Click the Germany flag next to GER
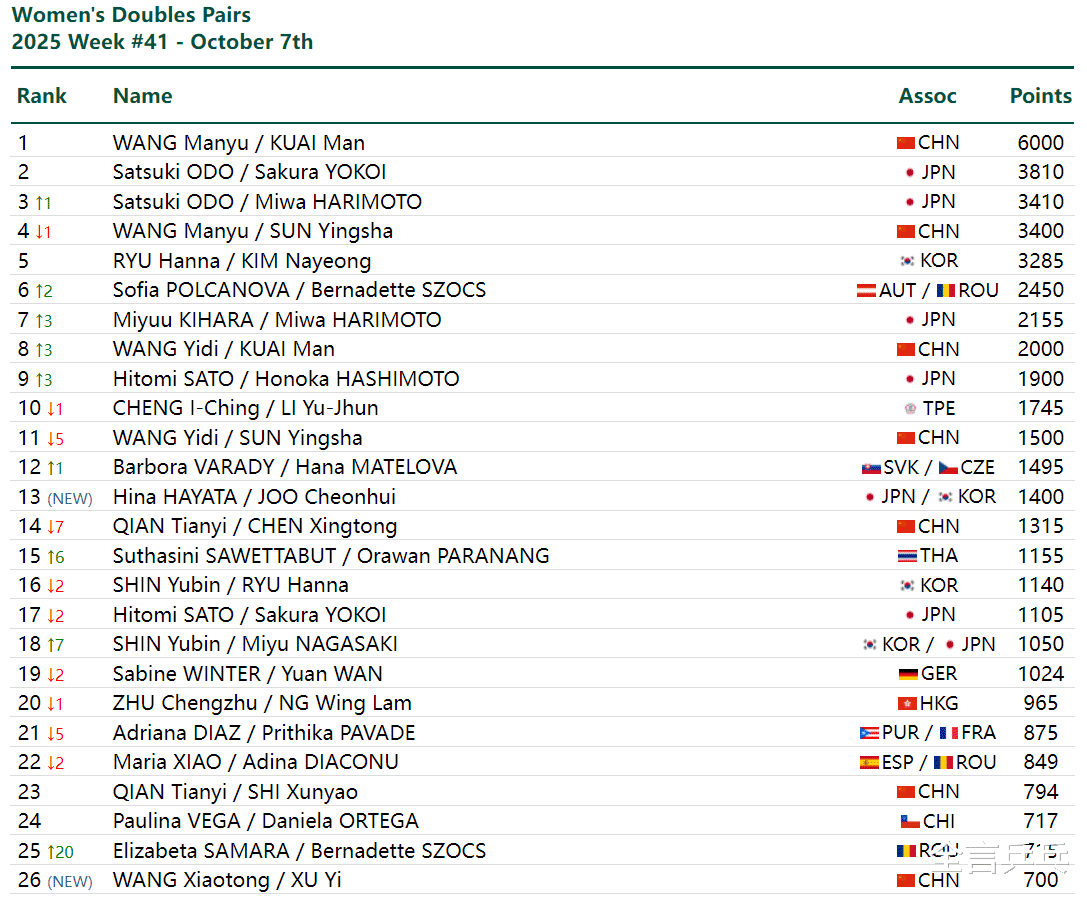The image size is (1087, 898). pyautogui.click(x=908, y=674)
